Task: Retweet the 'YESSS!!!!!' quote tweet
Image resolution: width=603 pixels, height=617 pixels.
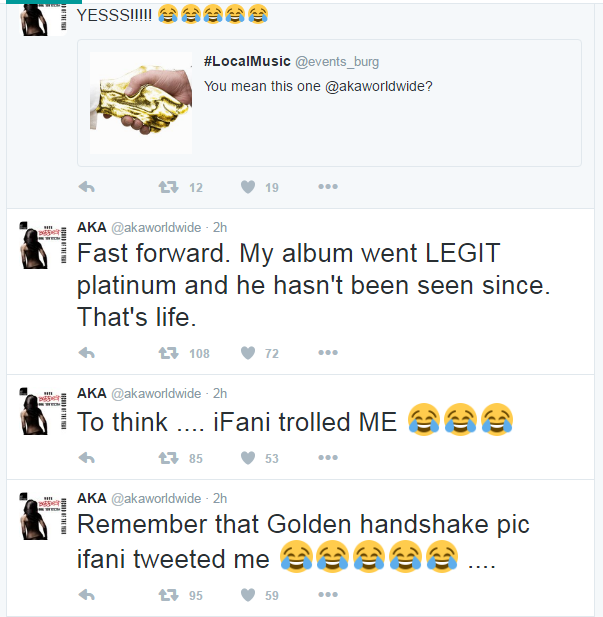Action: (x=169, y=187)
